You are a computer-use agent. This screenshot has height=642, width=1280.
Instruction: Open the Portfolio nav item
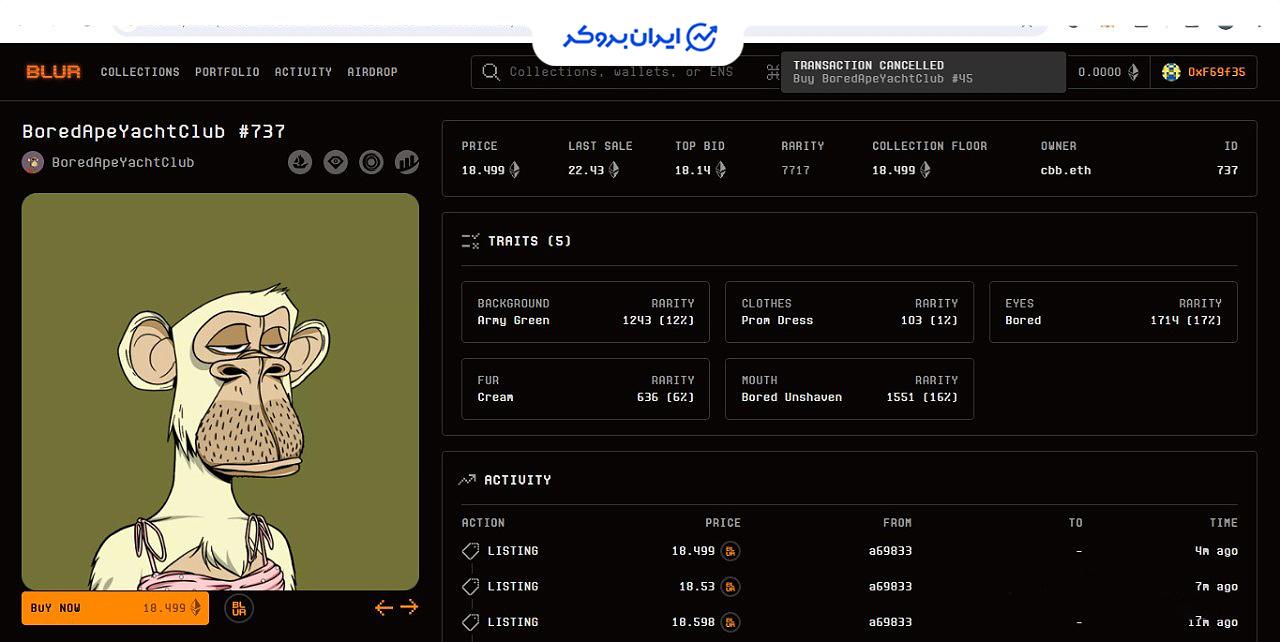click(227, 72)
